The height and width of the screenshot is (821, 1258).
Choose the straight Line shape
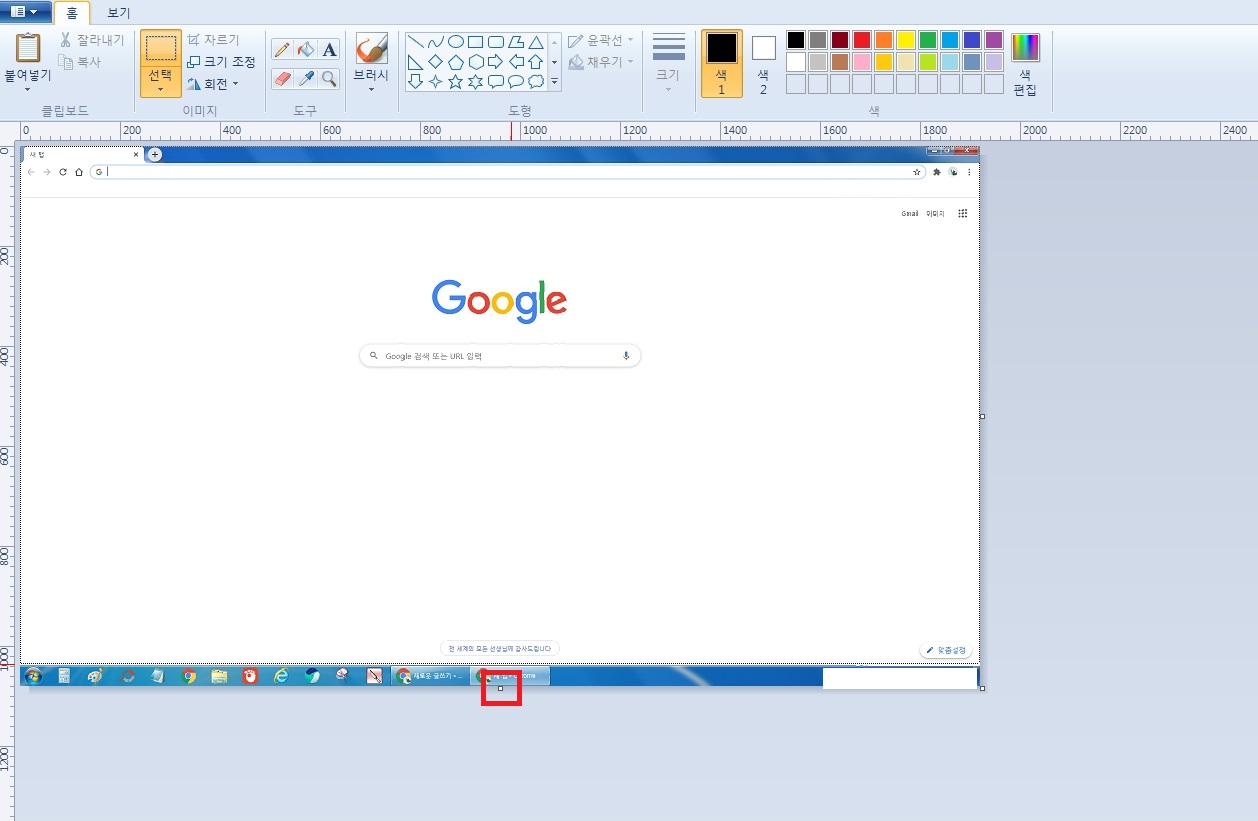coord(415,42)
